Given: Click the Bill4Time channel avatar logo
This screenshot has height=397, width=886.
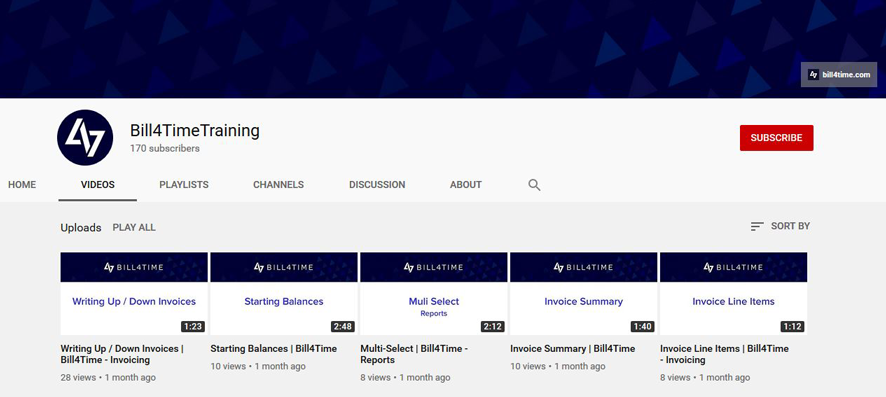Looking at the screenshot, I should [85, 138].
